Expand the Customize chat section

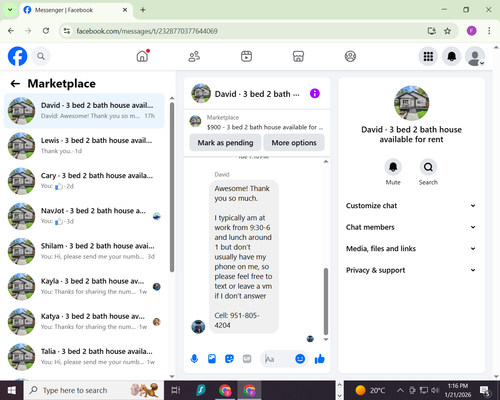tap(411, 206)
